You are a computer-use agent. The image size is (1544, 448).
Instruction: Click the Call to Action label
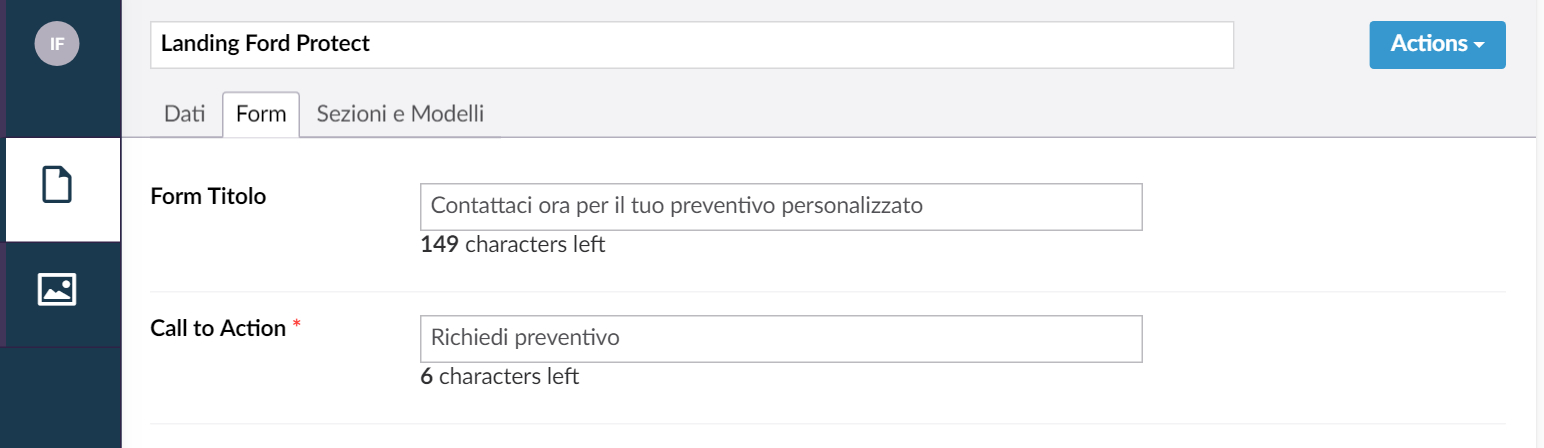click(218, 328)
